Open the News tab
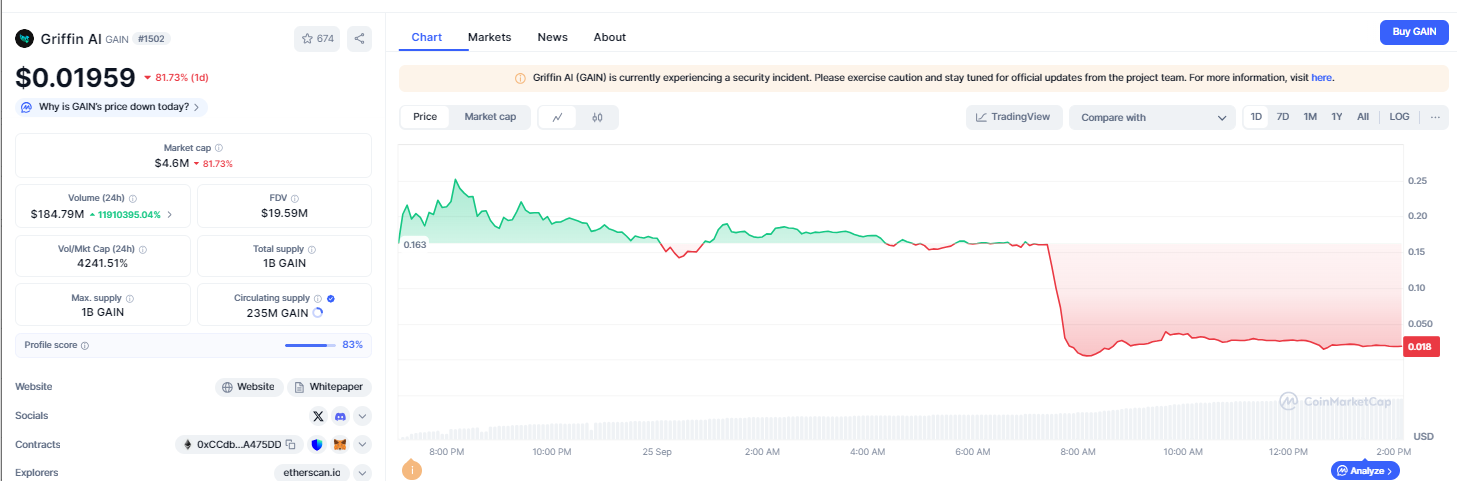Screen dimensions: 1457x481 (x=552, y=37)
